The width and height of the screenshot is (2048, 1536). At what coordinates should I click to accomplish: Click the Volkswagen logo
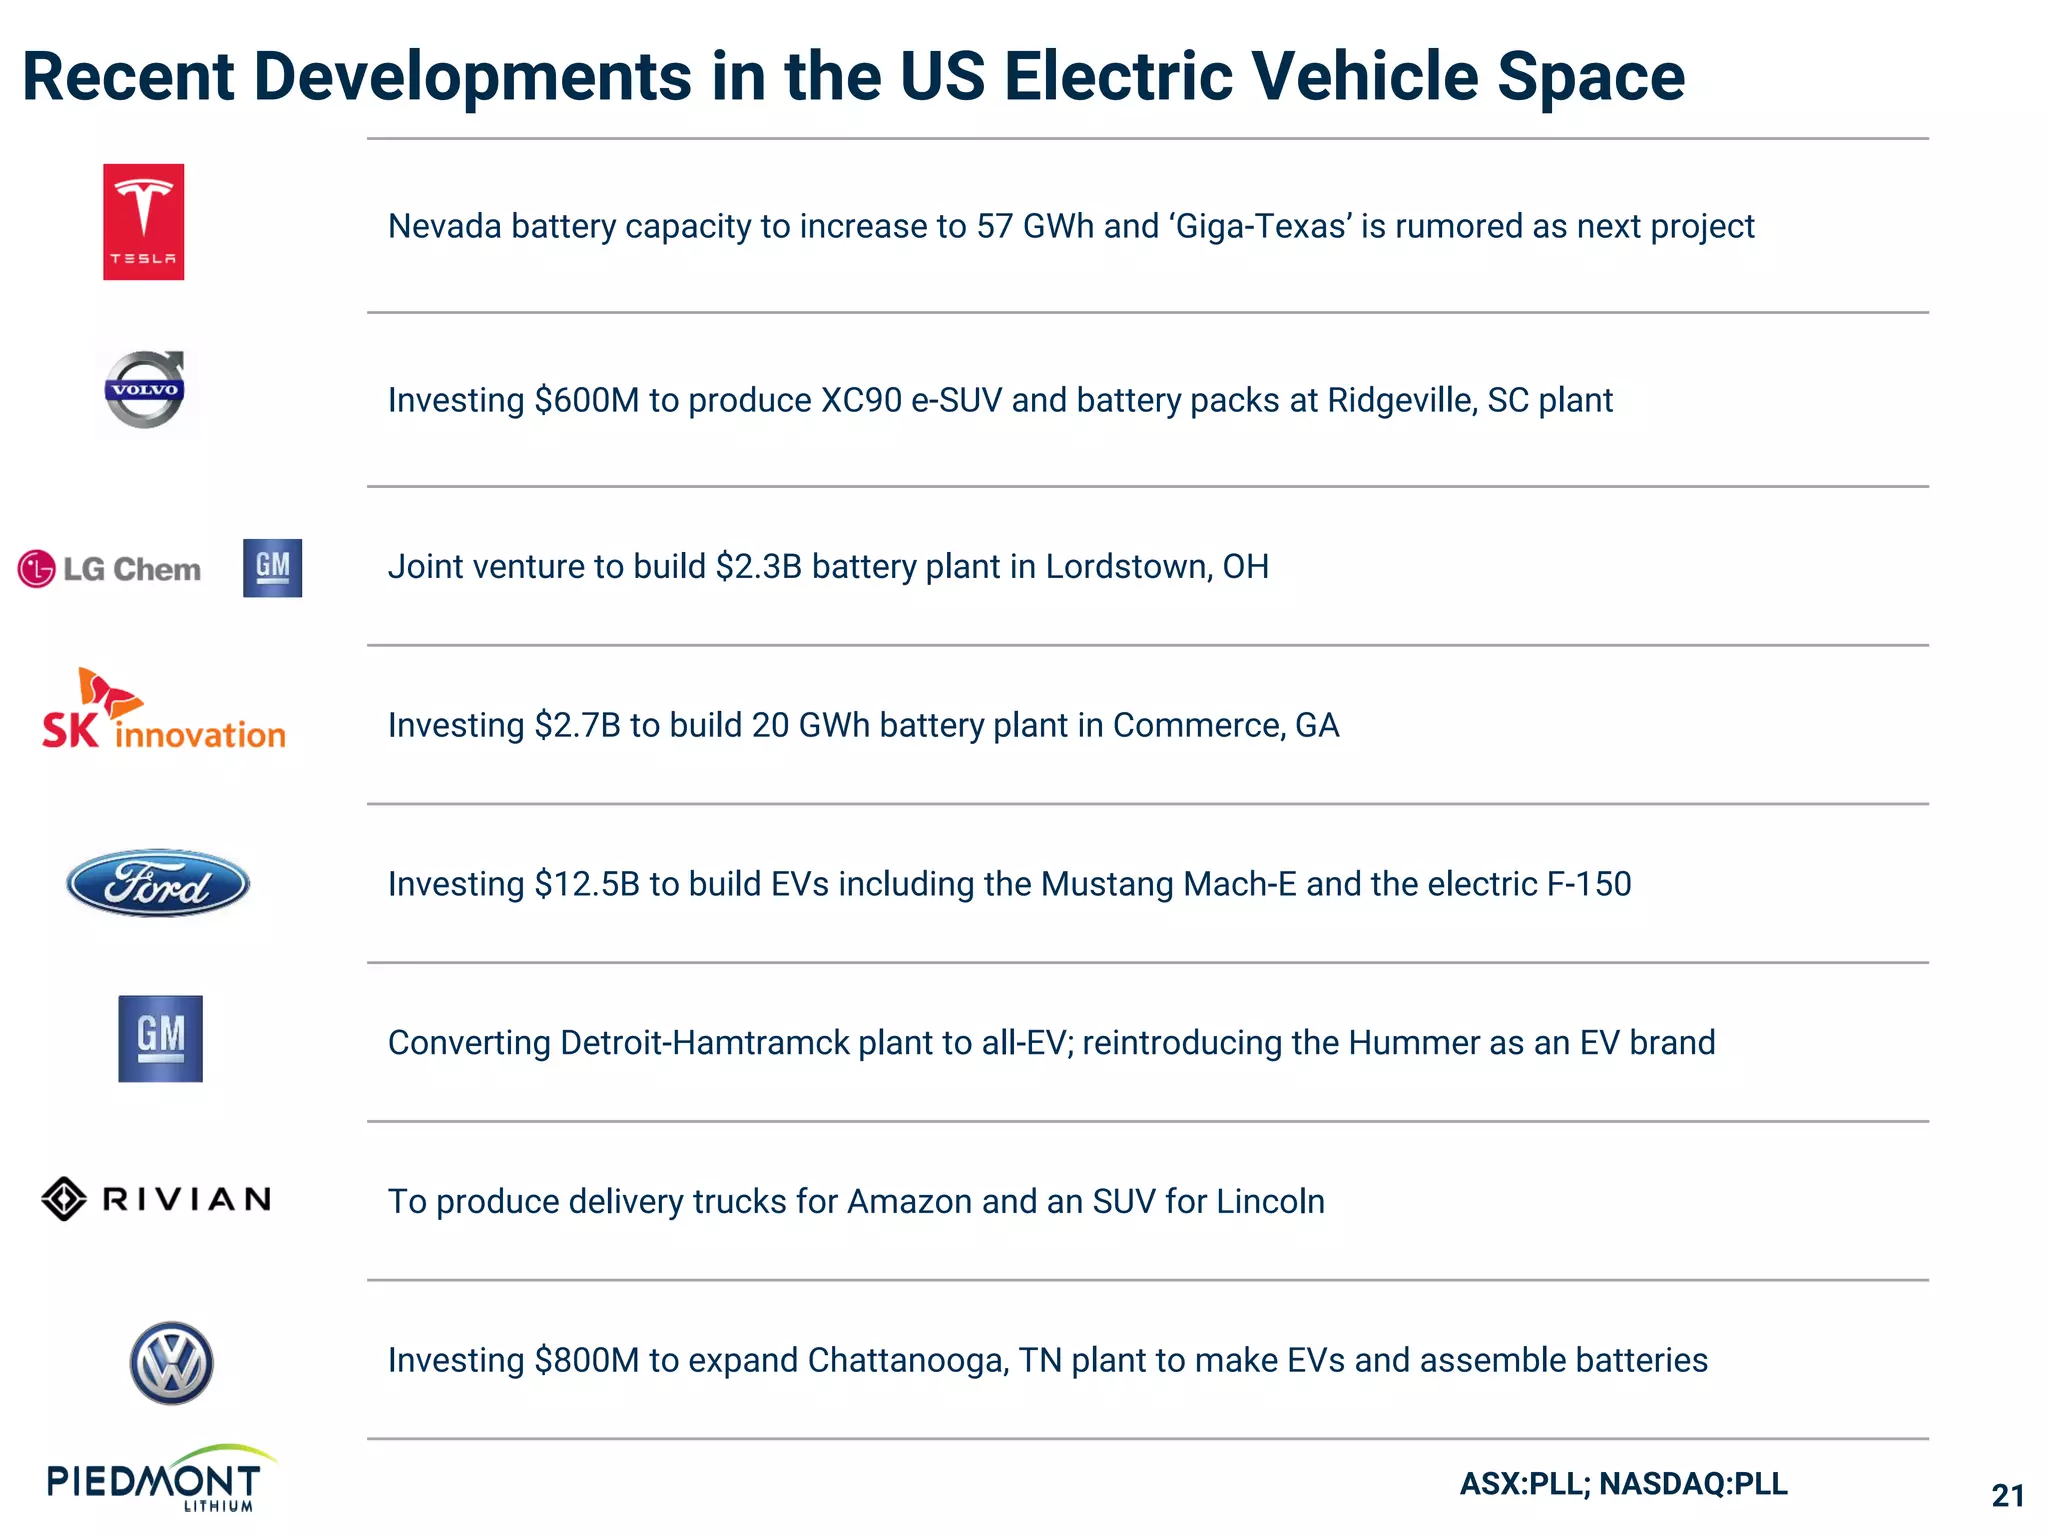coord(171,1363)
